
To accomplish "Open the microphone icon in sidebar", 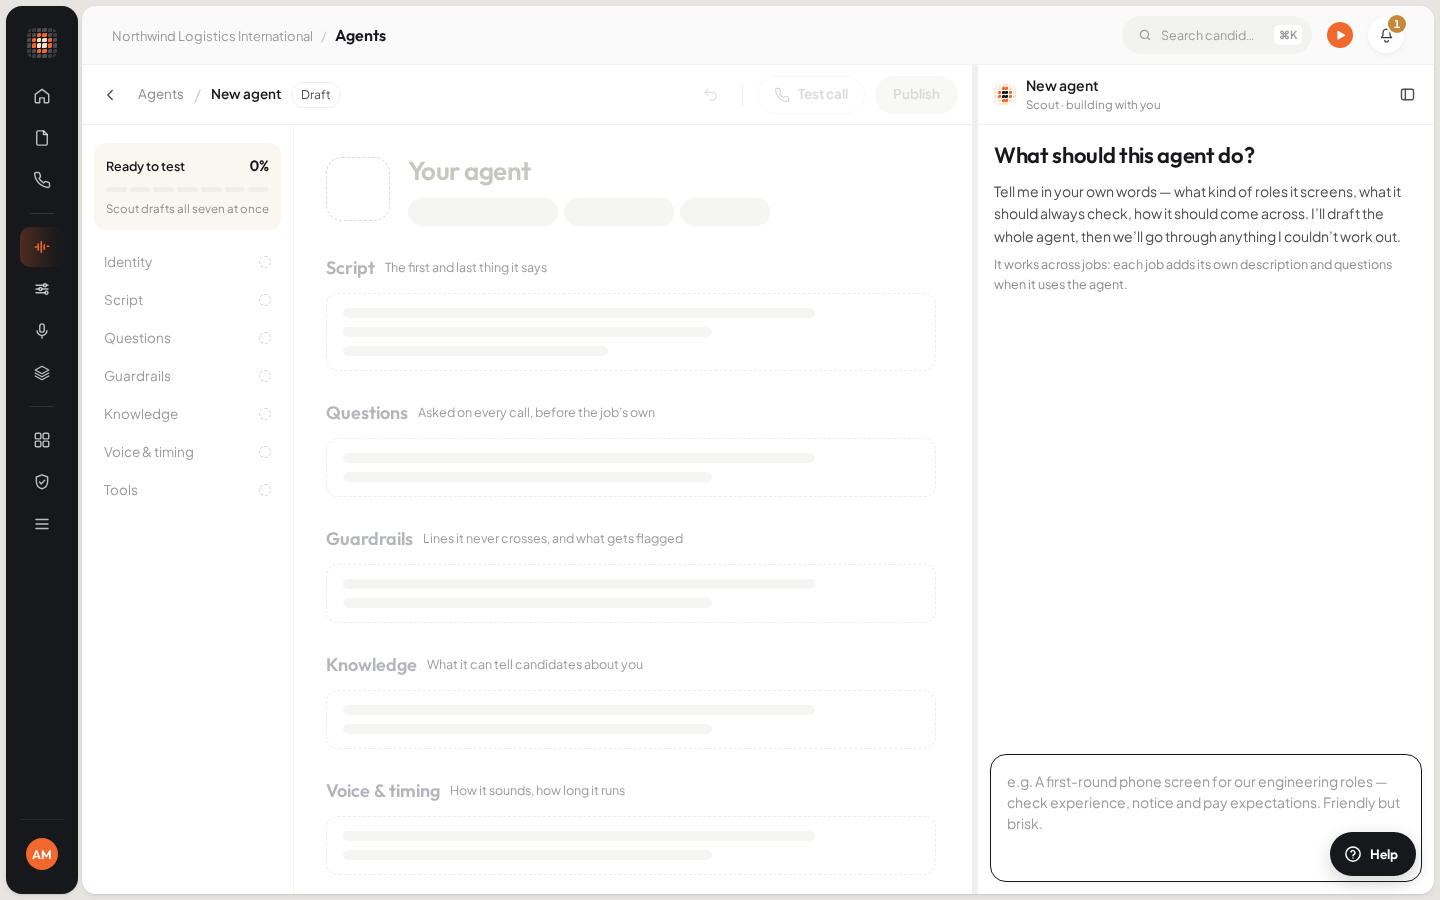I will coord(42,331).
